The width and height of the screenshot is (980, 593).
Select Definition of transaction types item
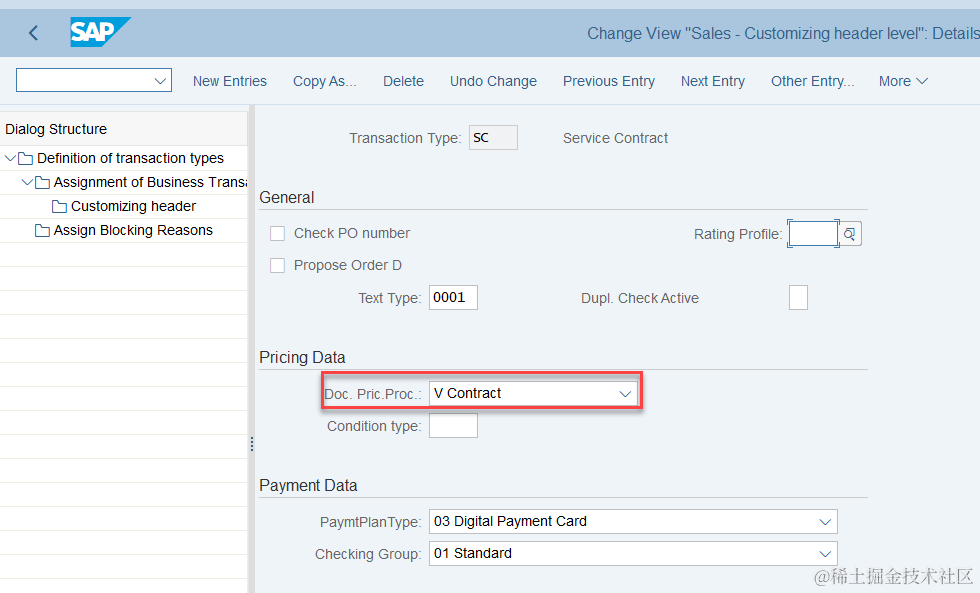pyautogui.click(x=130, y=158)
